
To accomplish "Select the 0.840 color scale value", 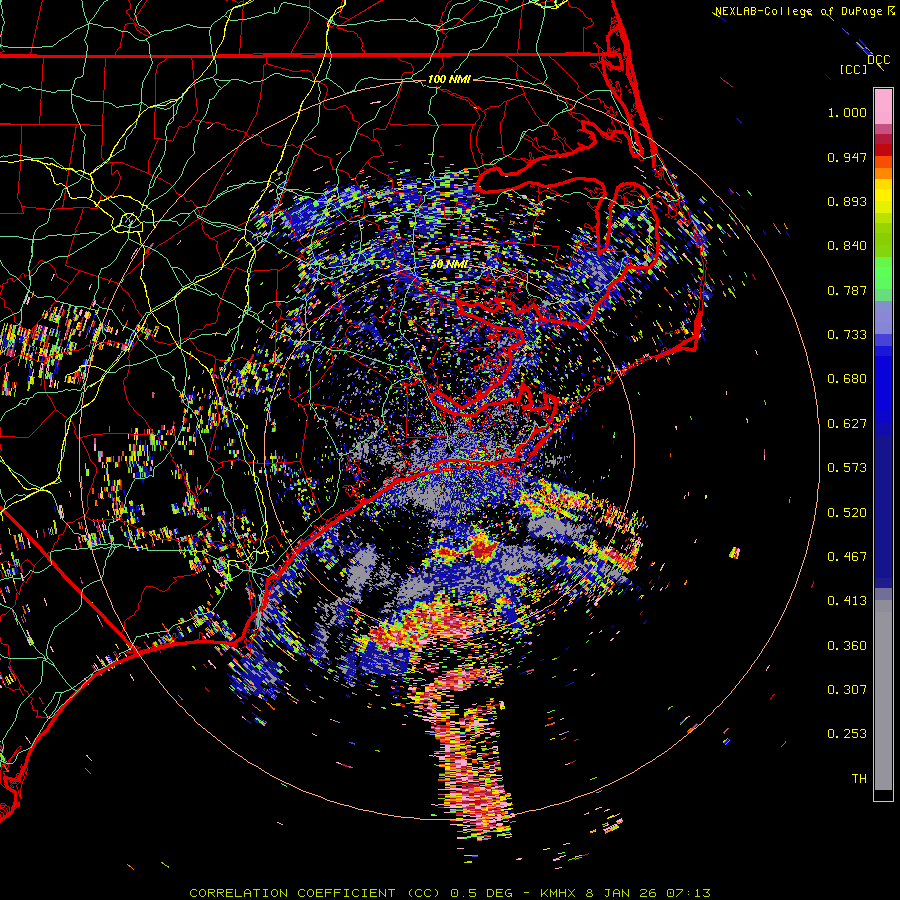I will pos(847,246).
